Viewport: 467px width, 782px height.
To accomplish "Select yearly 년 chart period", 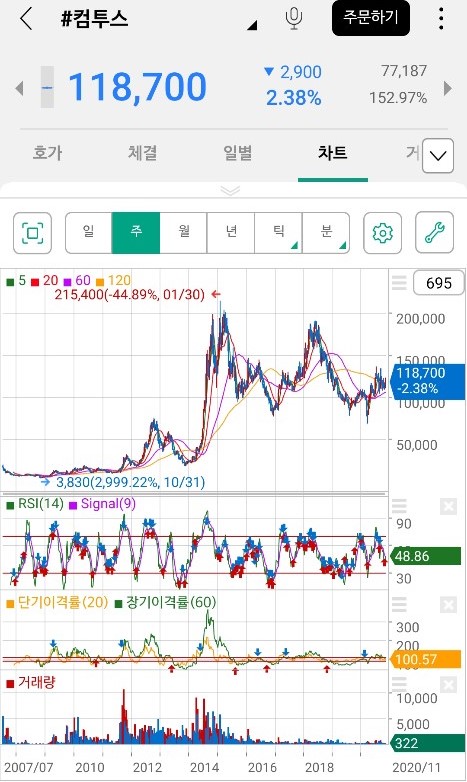I will [231, 233].
